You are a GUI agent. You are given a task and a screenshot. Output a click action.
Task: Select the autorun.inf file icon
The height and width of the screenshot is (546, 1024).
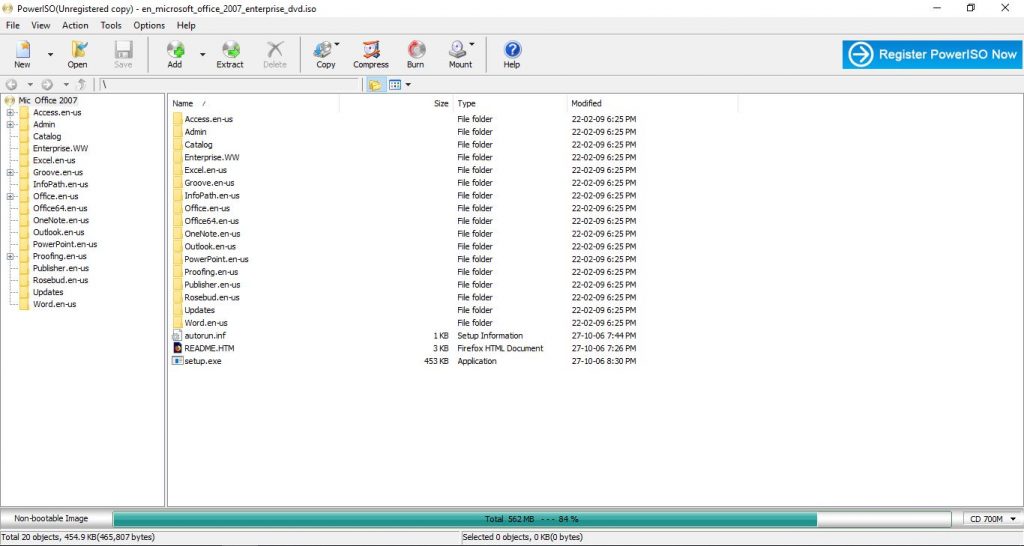(x=177, y=336)
